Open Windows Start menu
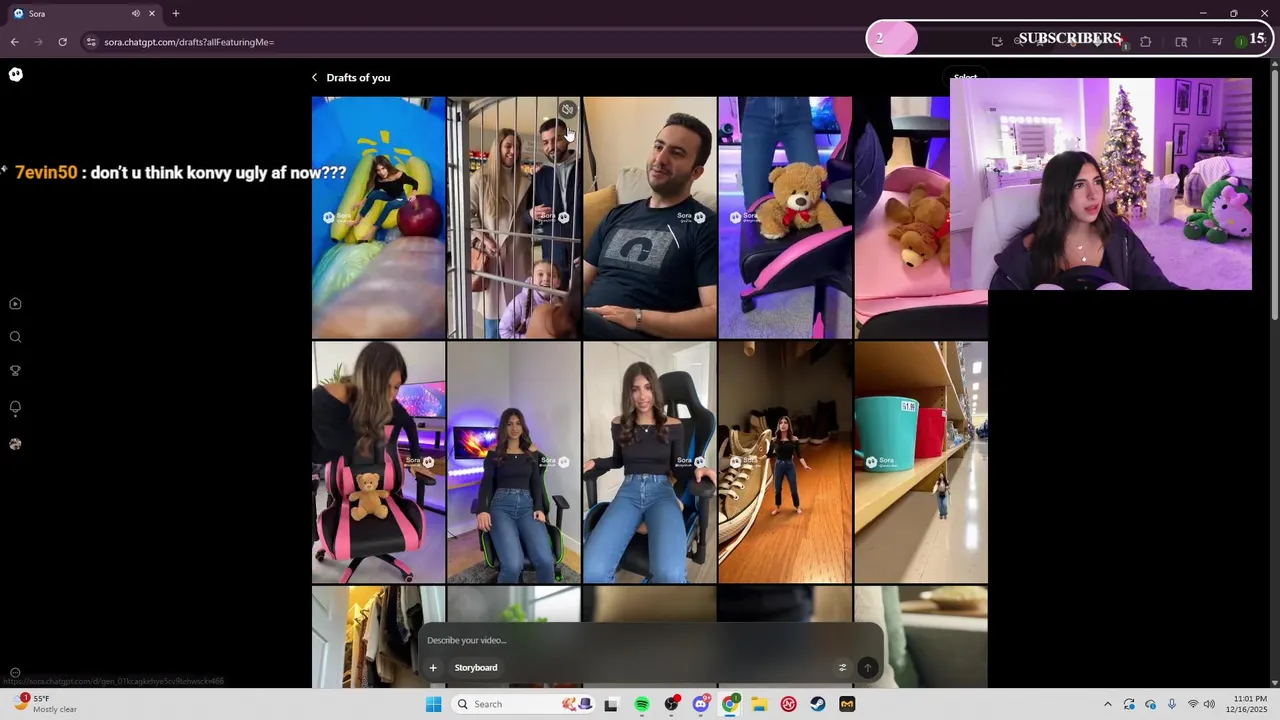This screenshot has height=720, width=1280. point(433,704)
